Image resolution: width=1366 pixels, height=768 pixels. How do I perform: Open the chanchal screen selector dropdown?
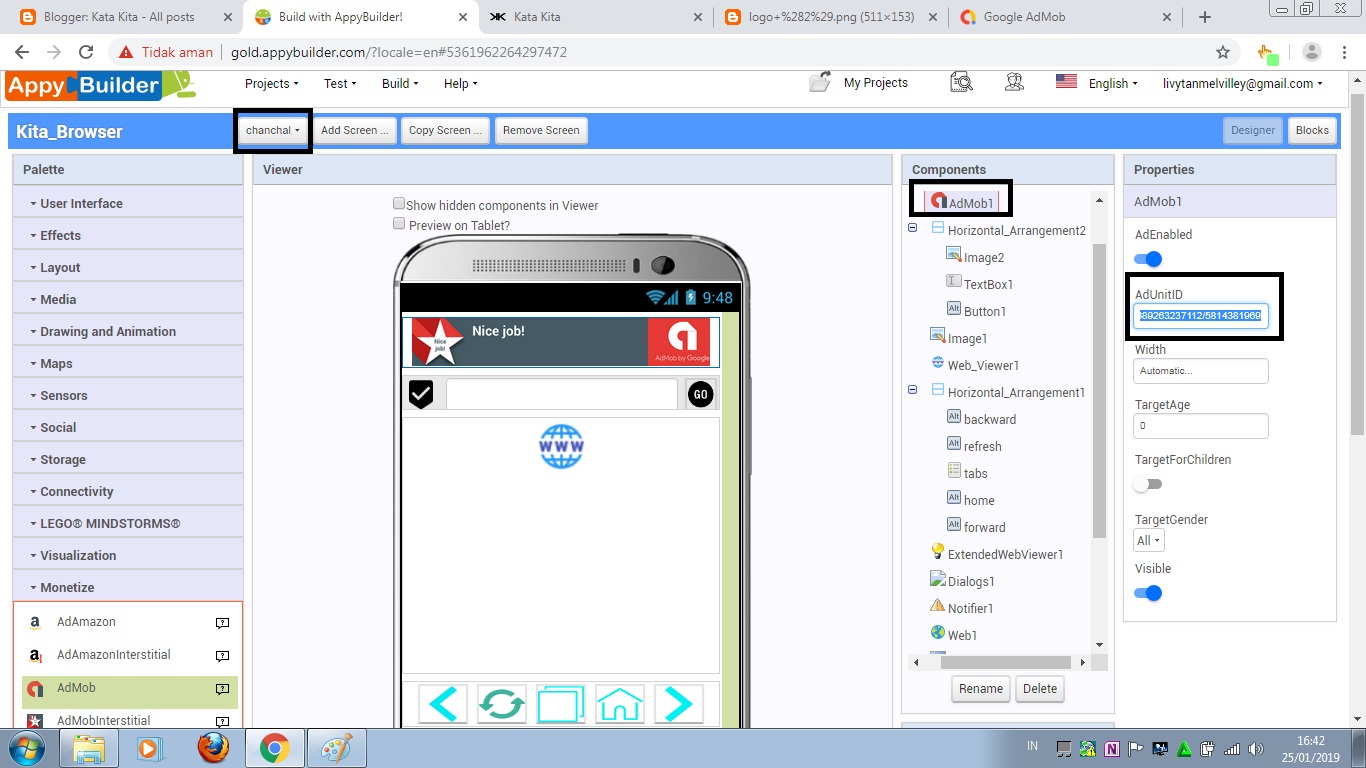point(272,130)
